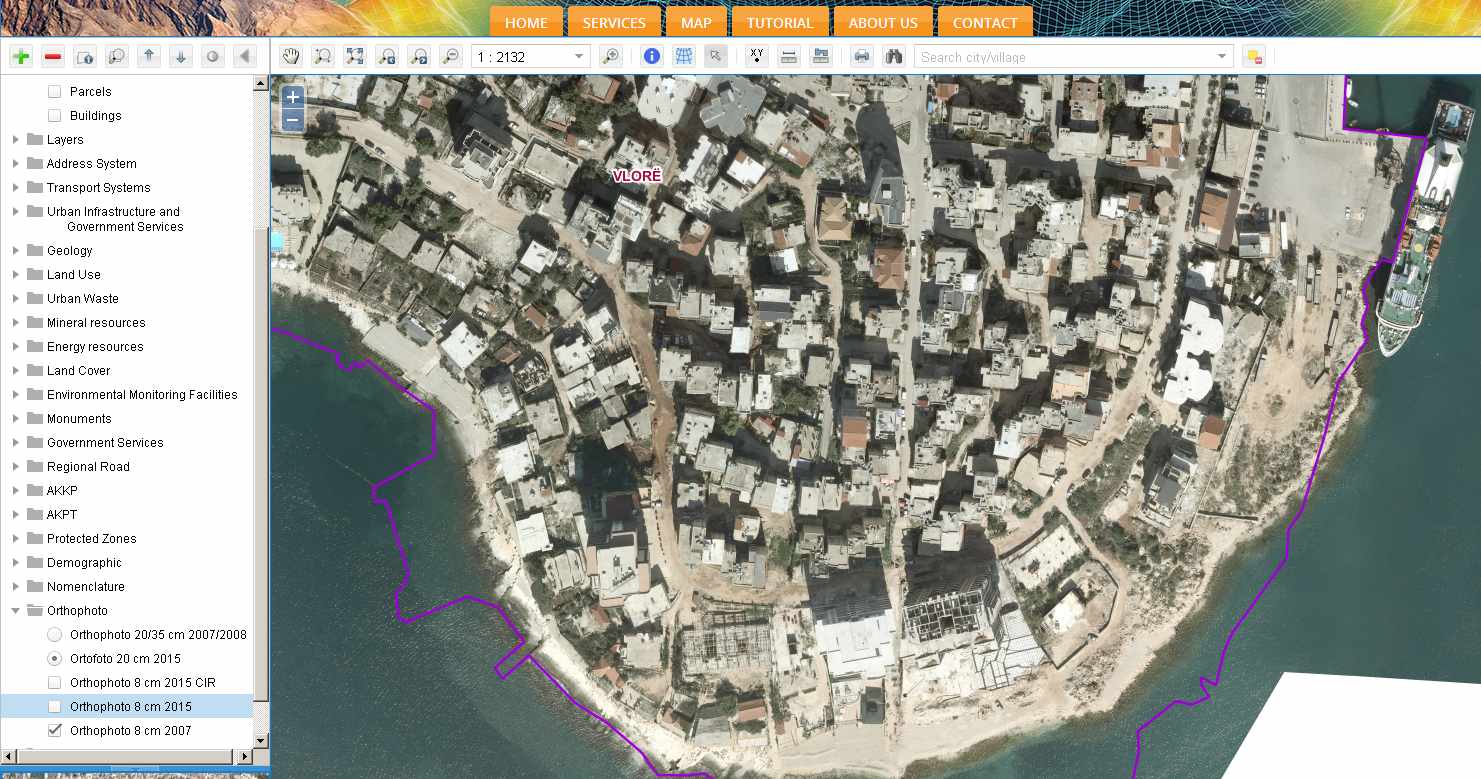Image resolution: width=1481 pixels, height=779 pixels.
Task: Enable the Parcels layer checkbox
Action: click(x=55, y=92)
